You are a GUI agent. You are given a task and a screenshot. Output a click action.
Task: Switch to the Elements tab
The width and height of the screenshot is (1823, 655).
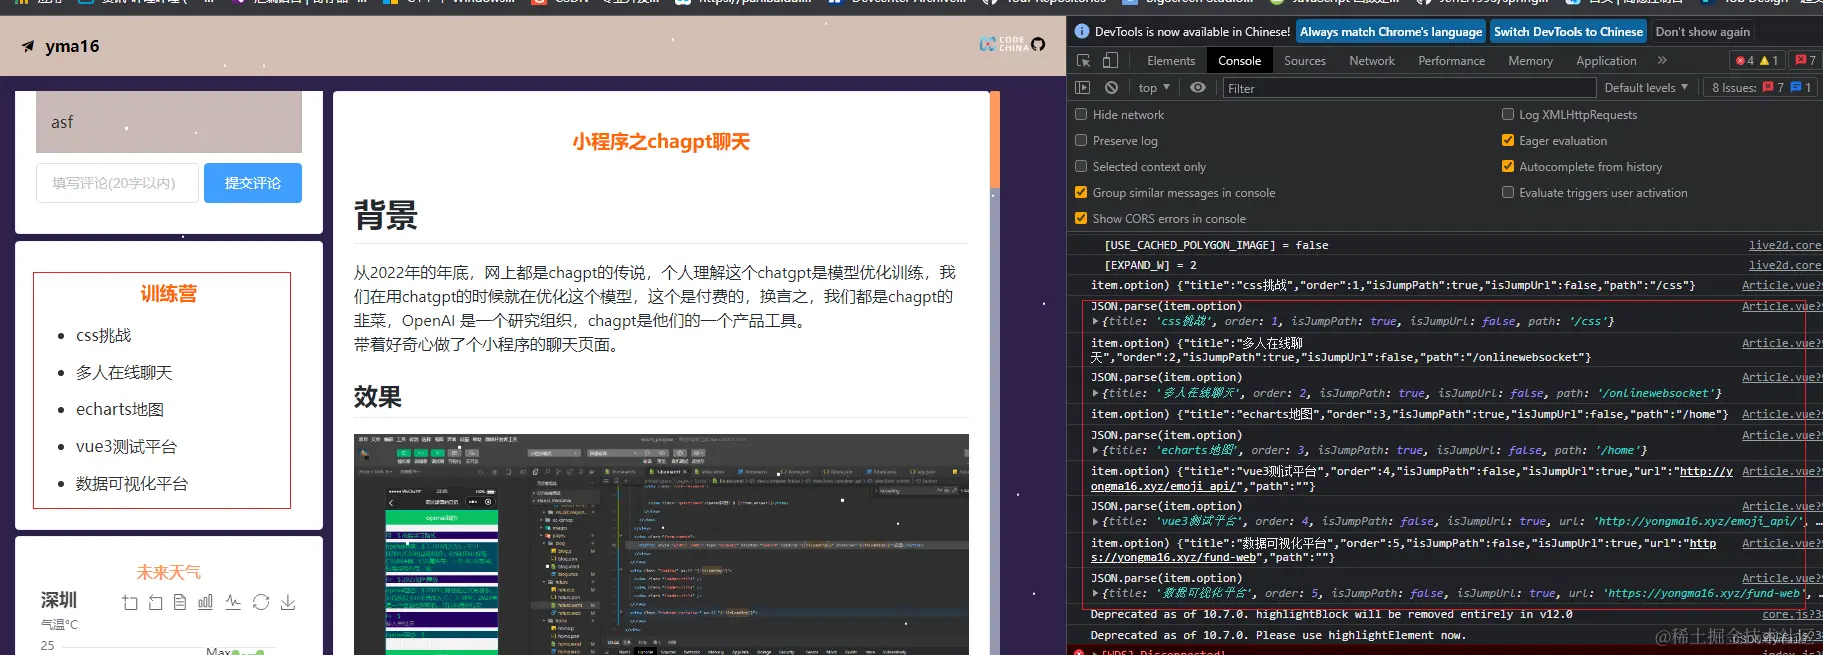tap(1171, 61)
